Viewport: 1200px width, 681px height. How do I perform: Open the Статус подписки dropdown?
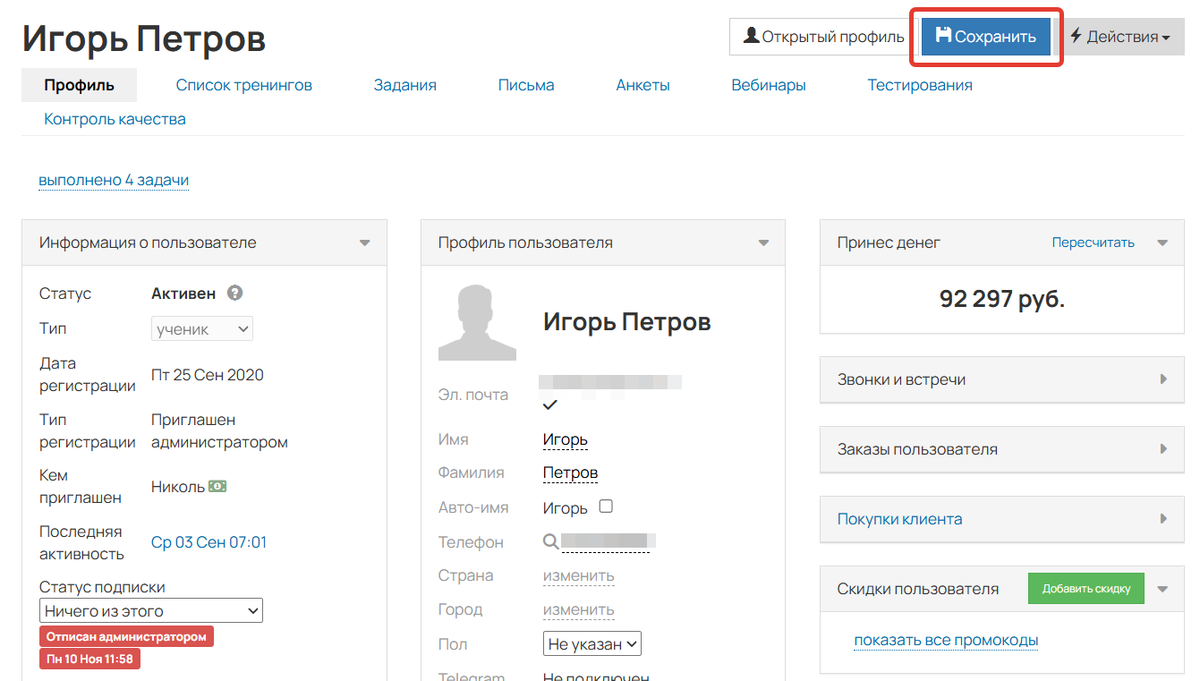[x=151, y=611]
